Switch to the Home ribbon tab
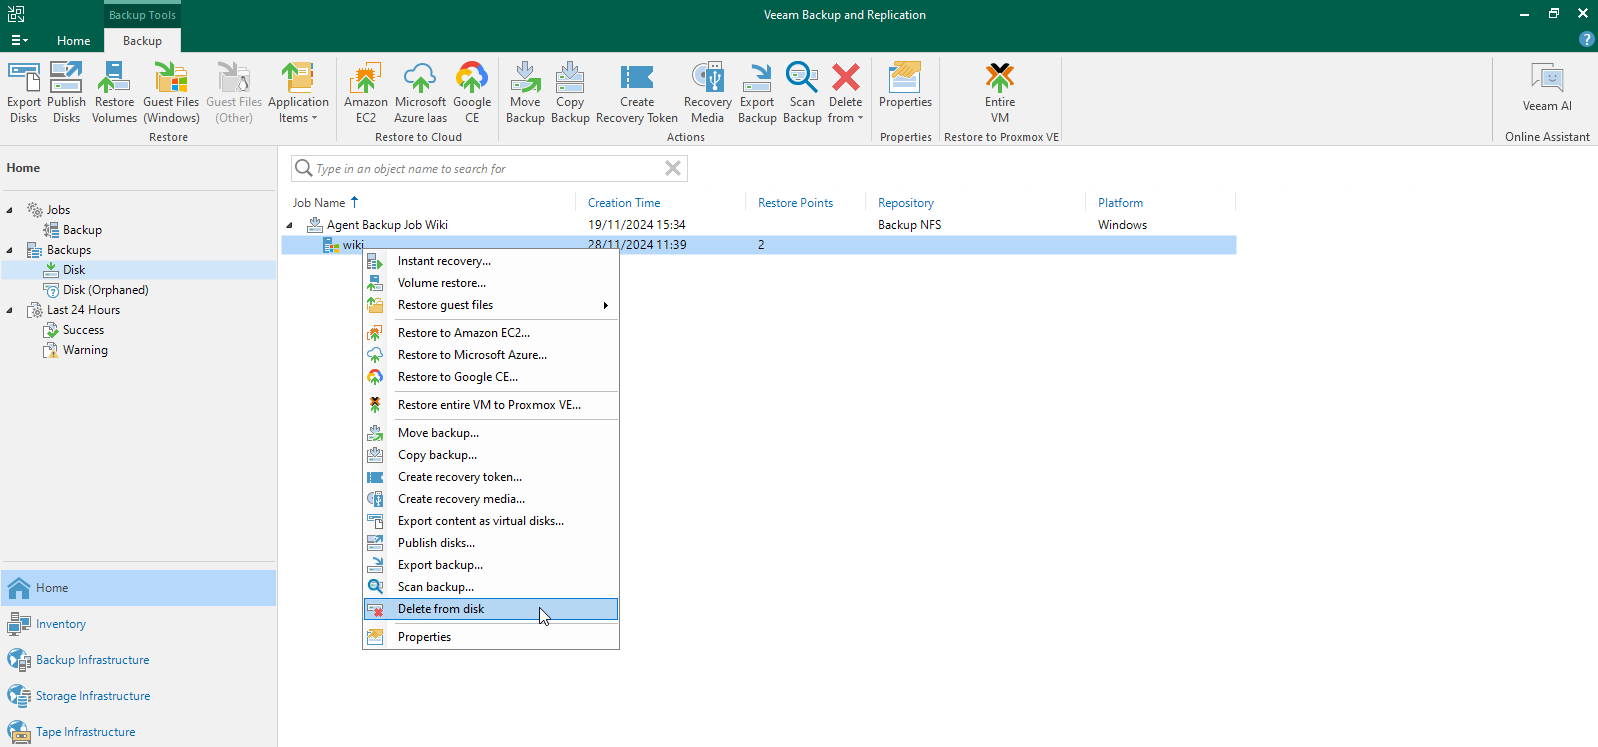 73,41
